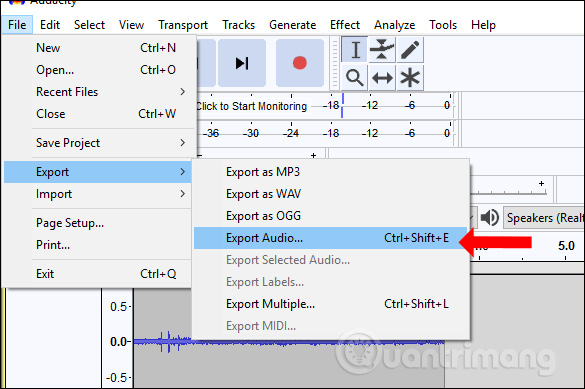The image size is (585, 389).
Task: Choose New from the File menu
Action: point(100,48)
